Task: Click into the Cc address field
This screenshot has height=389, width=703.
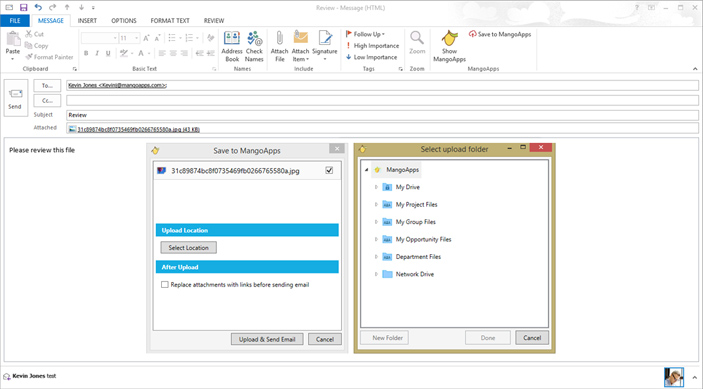Action: 382,100
